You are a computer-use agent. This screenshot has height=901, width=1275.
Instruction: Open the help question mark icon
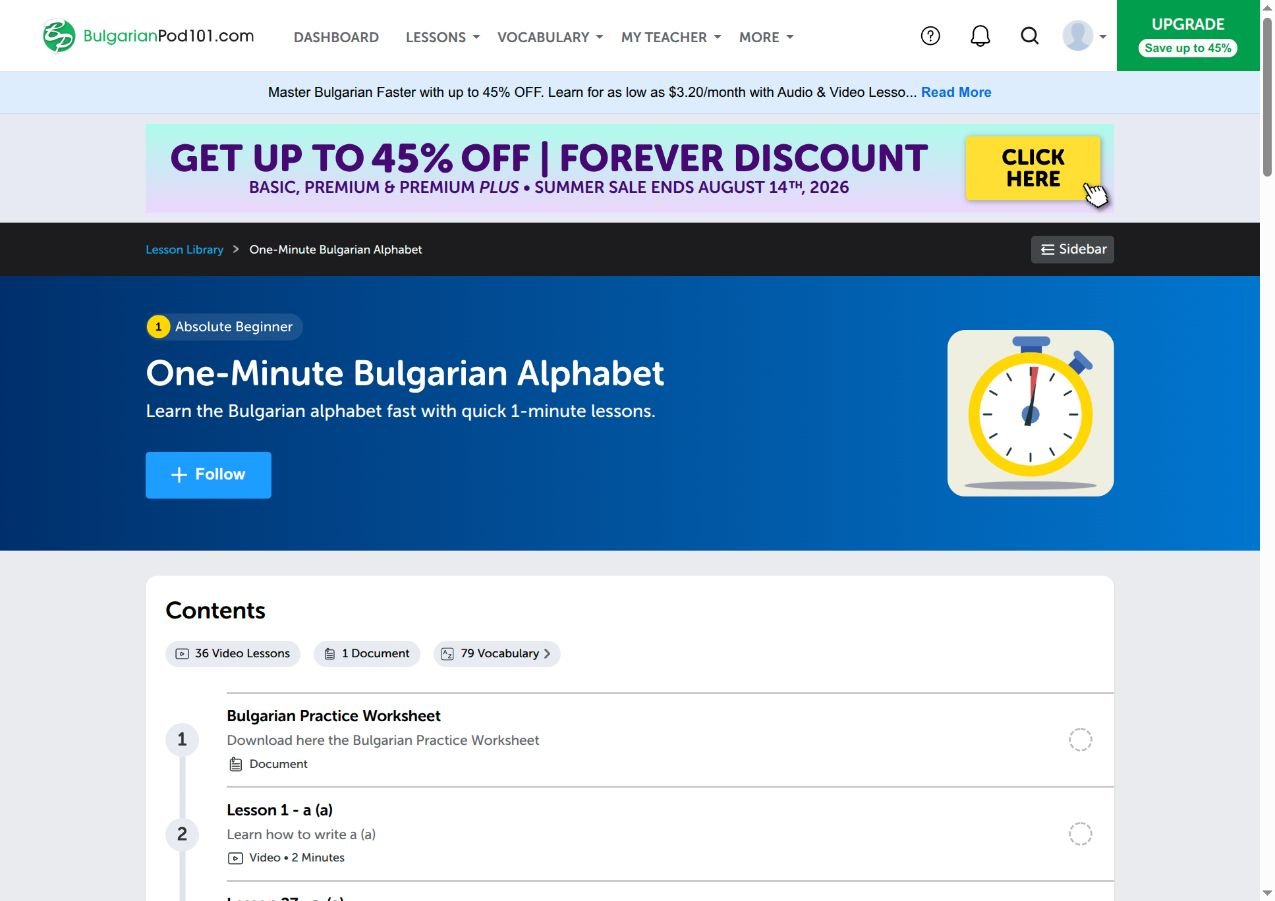(930, 36)
